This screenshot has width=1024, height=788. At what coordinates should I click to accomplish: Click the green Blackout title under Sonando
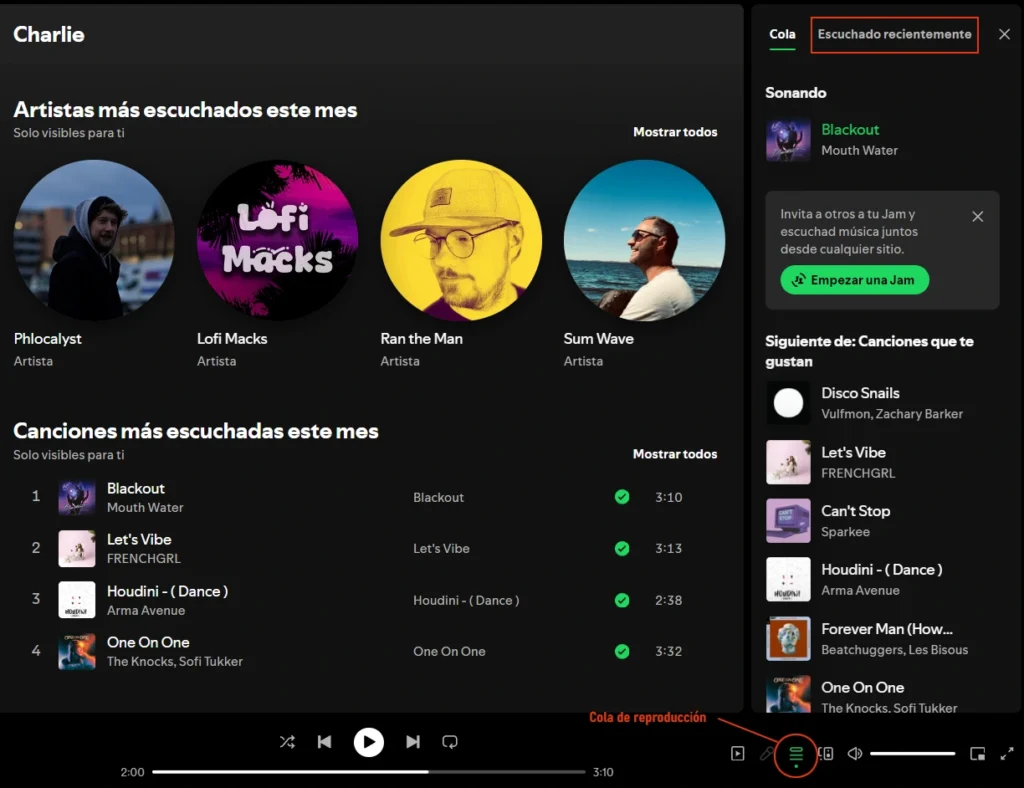point(850,129)
